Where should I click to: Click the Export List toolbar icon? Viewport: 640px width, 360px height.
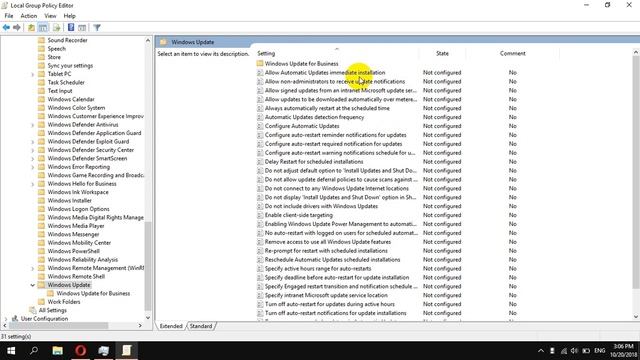56,27
